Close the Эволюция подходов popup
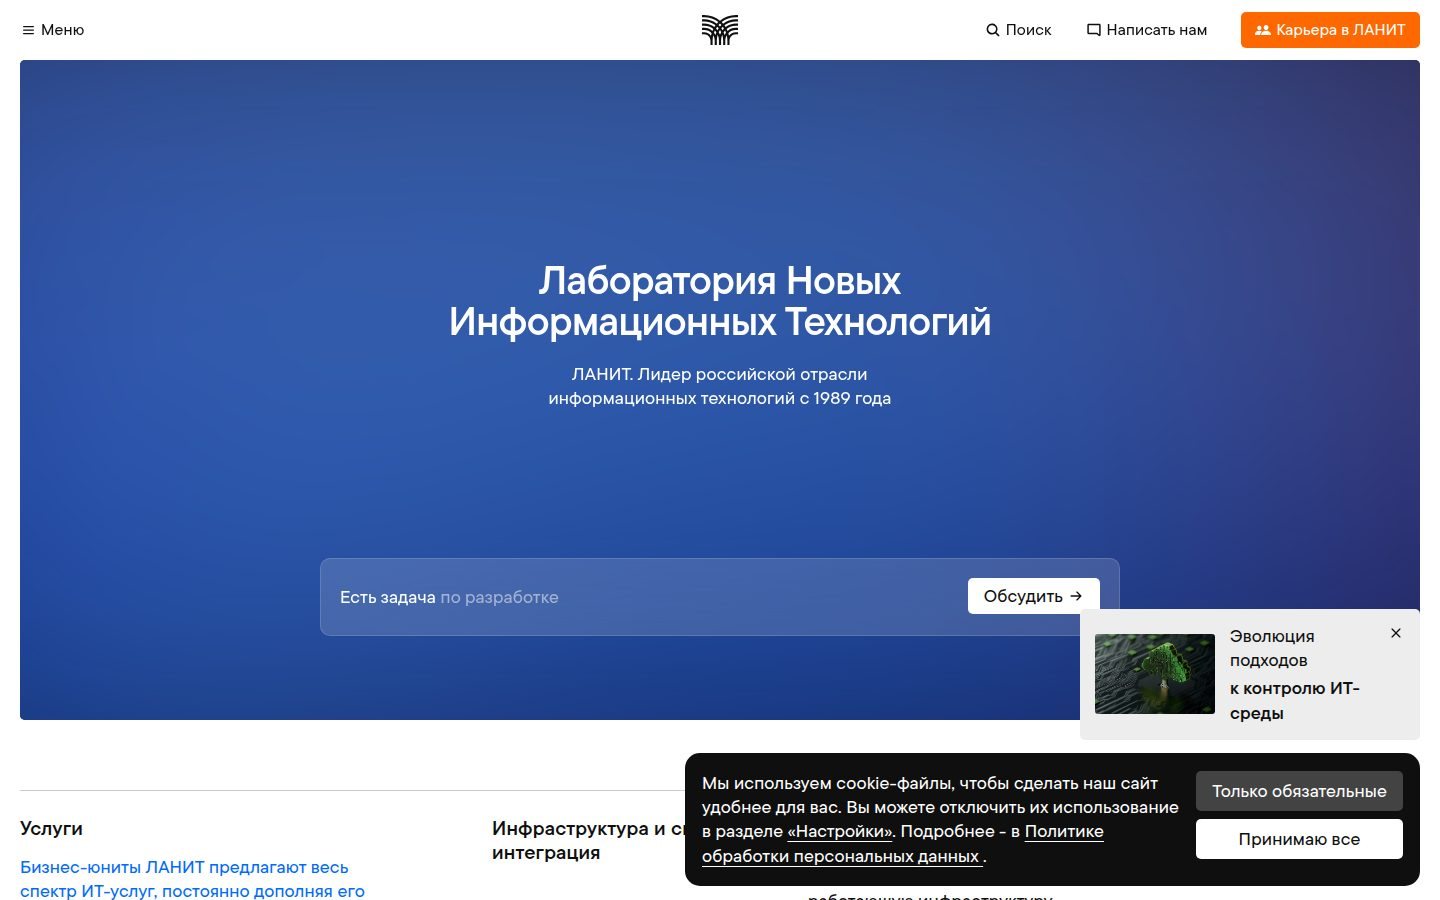The image size is (1440, 900). pyautogui.click(x=1396, y=633)
